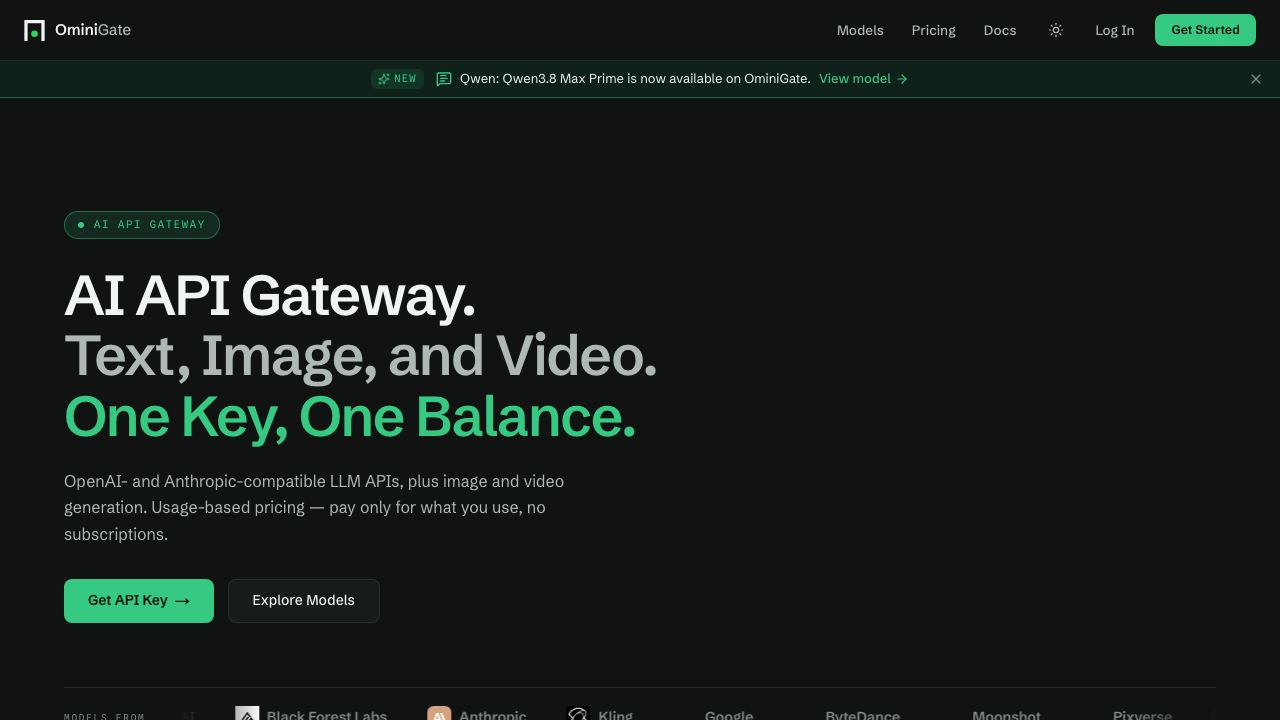Screen dimensions: 1280x720
Task: Click the Qwen3.8 Max Prime announcement text
Action: 635,79
